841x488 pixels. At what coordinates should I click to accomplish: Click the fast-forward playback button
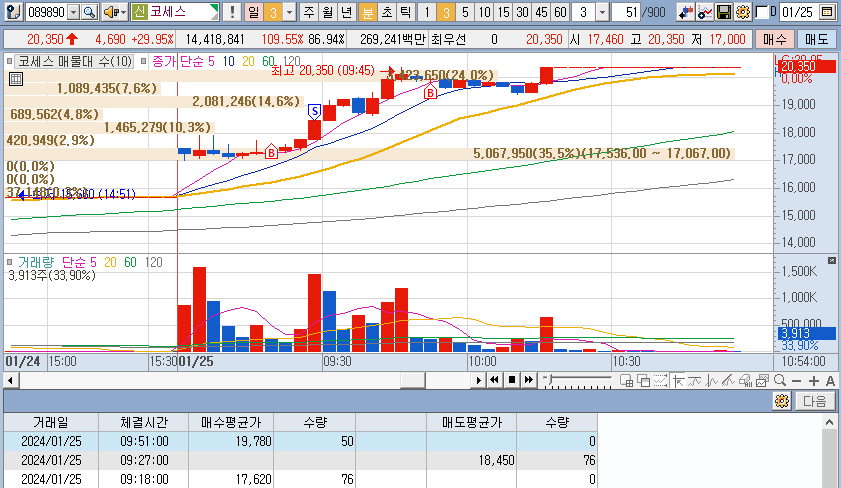pyautogui.click(x=529, y=380)
